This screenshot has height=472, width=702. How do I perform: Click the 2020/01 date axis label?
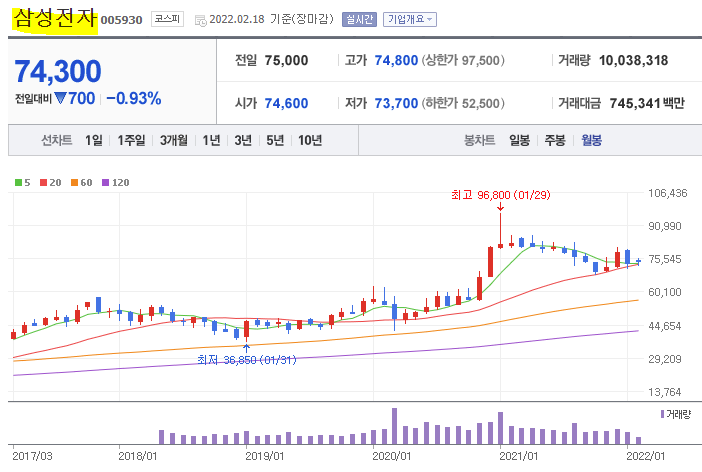point(391,456)
